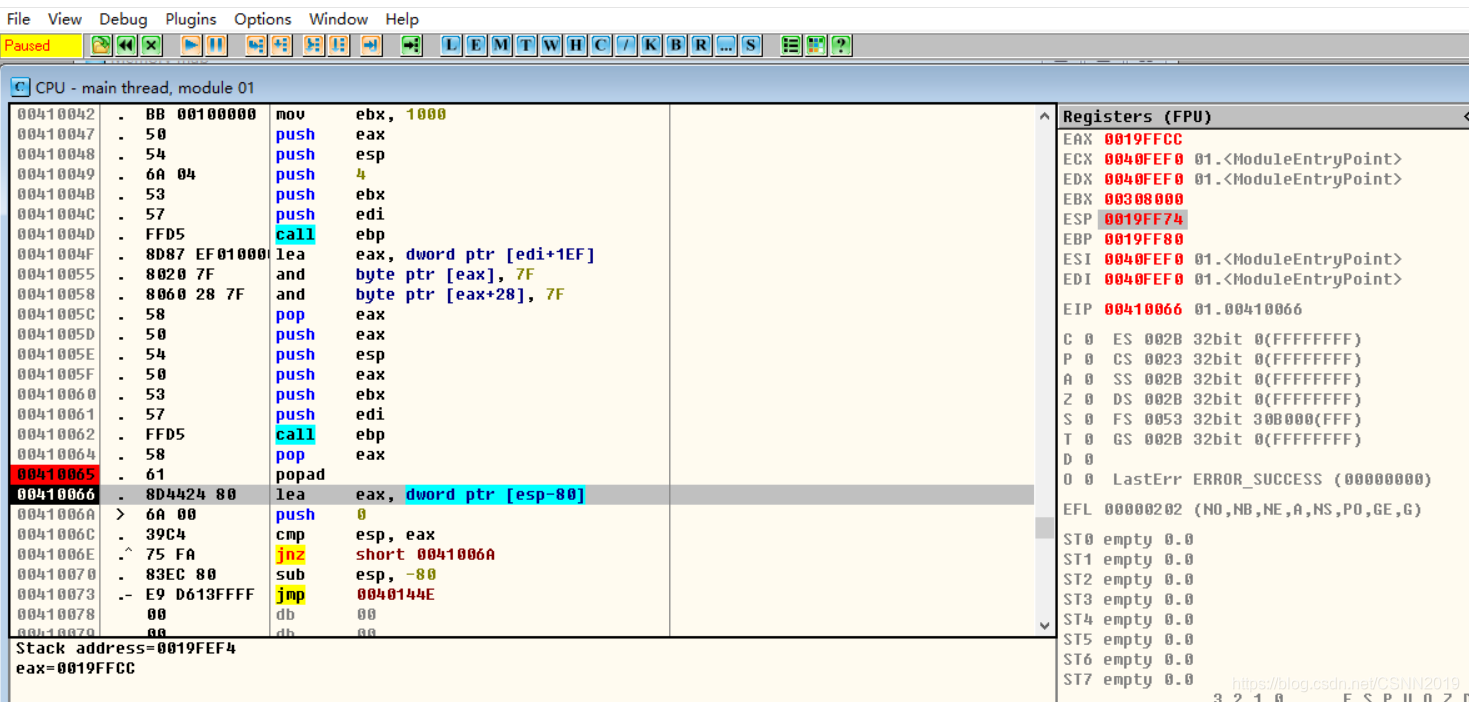Open appearance colors grid icon
The width and height of the screenshot is (1469, 702).
coord(816,45)
